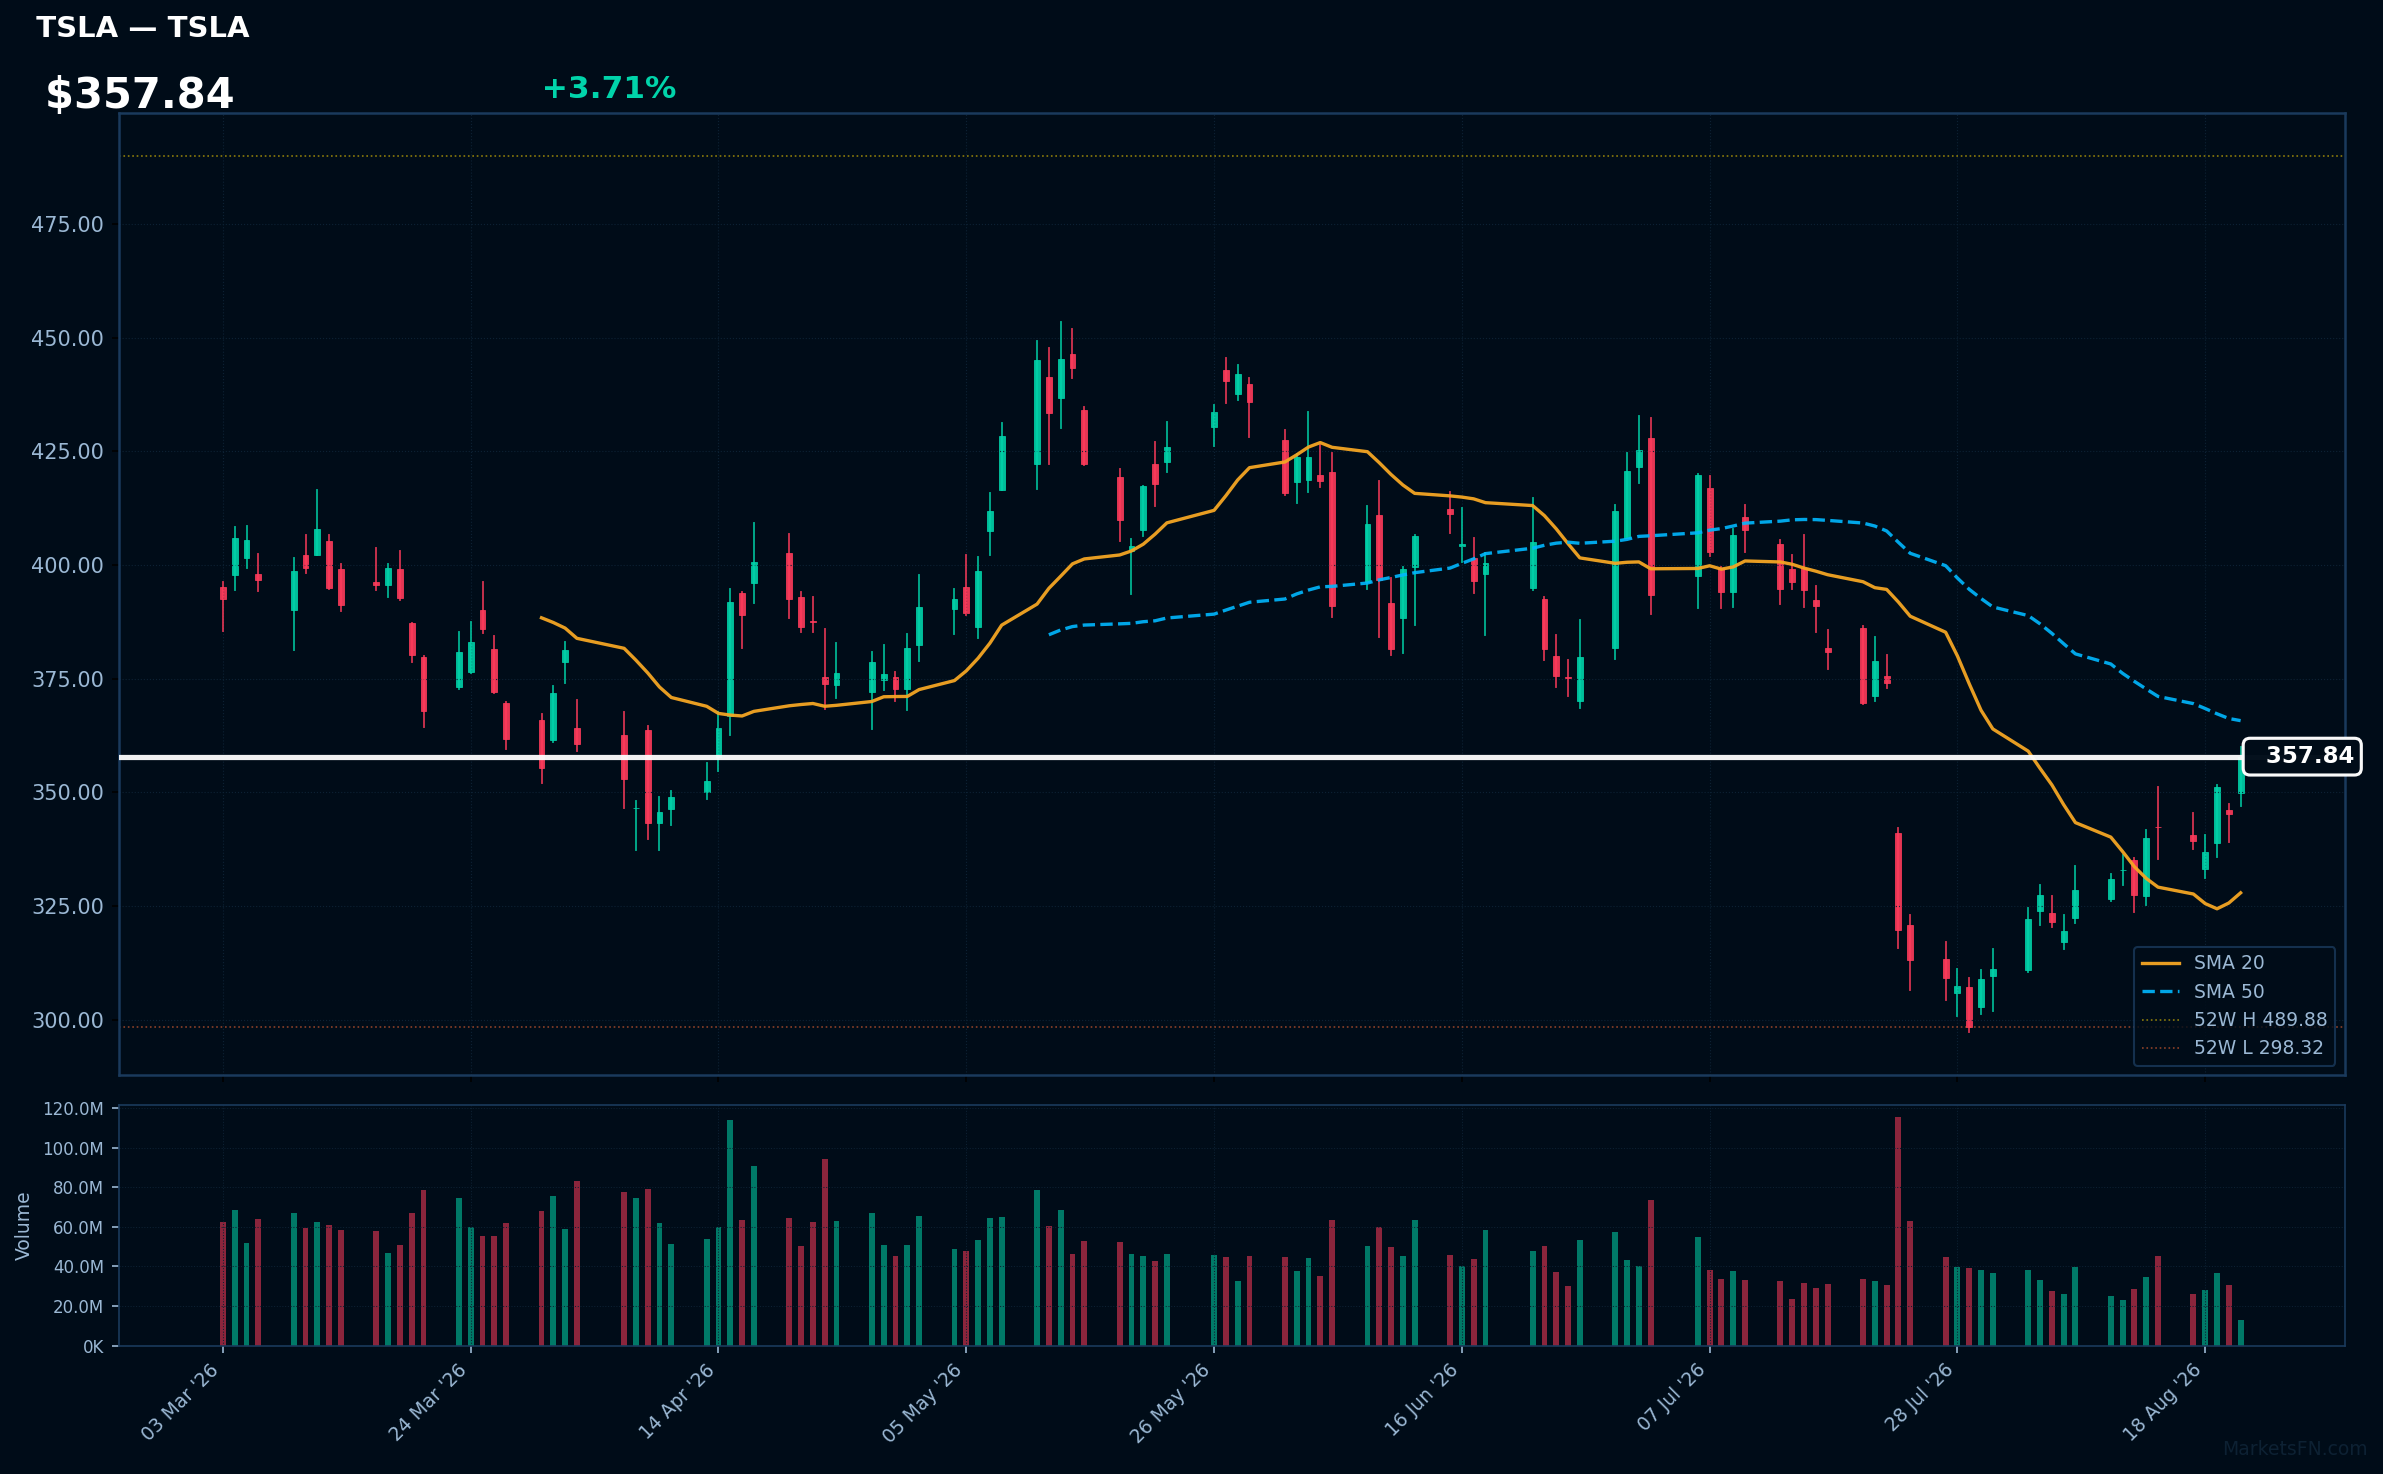Click the 350.00 price axis label
The width and height of the screenshot is (2383, 1474).
pyautogui.click(x=67, y=793)
